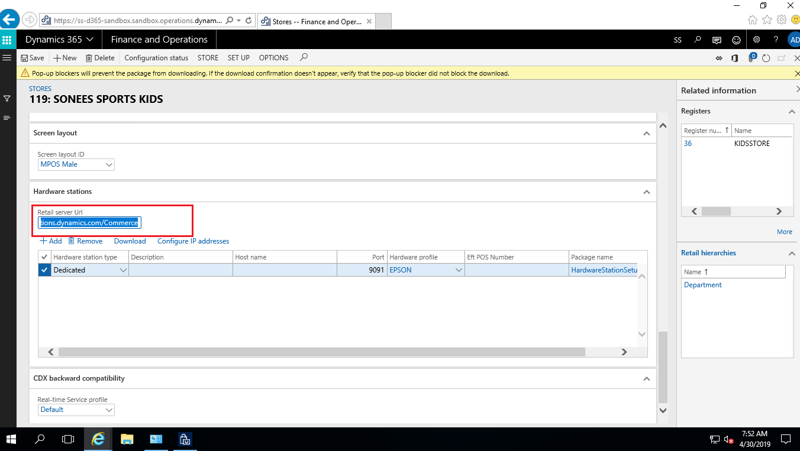The image size is (800, 451).
Task: Open the STORE menu tab
Action: [207, 58]
